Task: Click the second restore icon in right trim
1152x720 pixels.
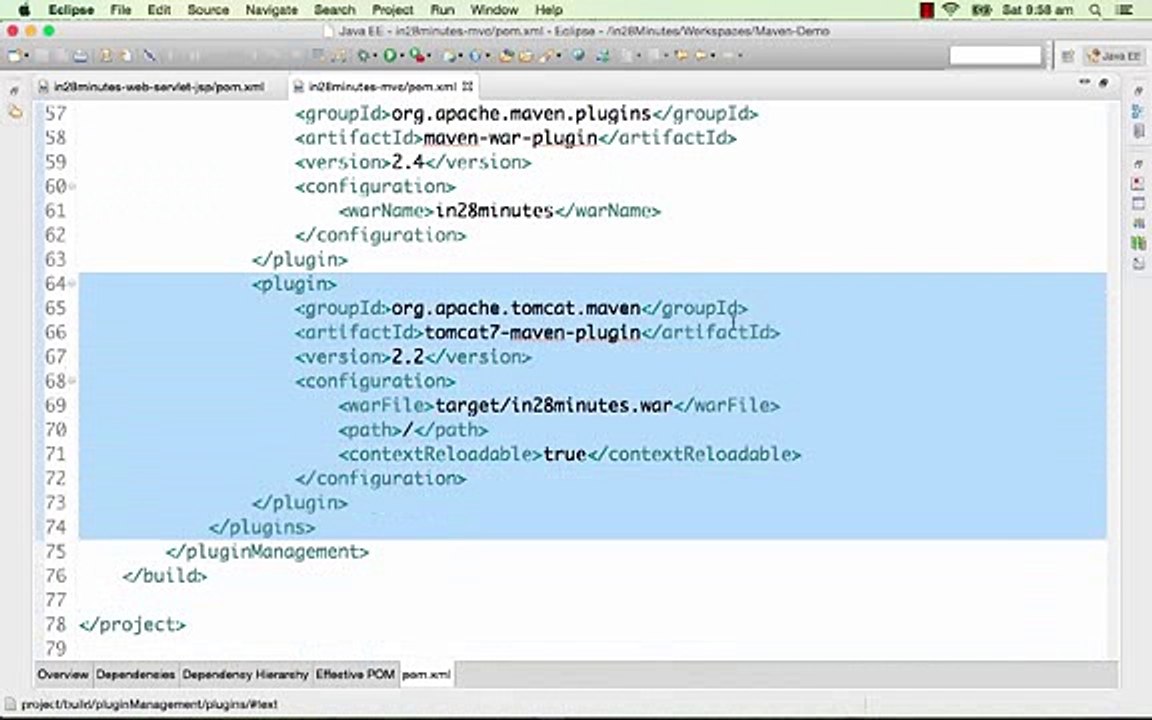Action: click(1138, 163)
